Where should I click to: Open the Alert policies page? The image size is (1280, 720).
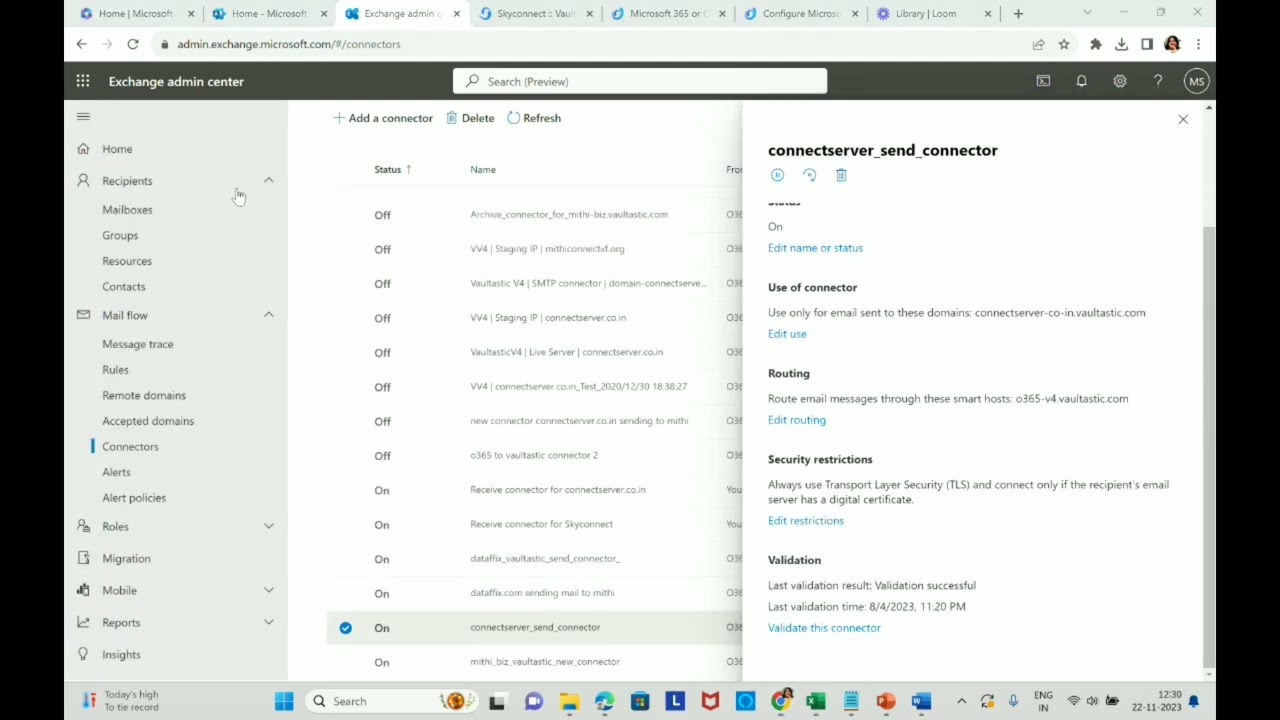(x=134, y=498)
